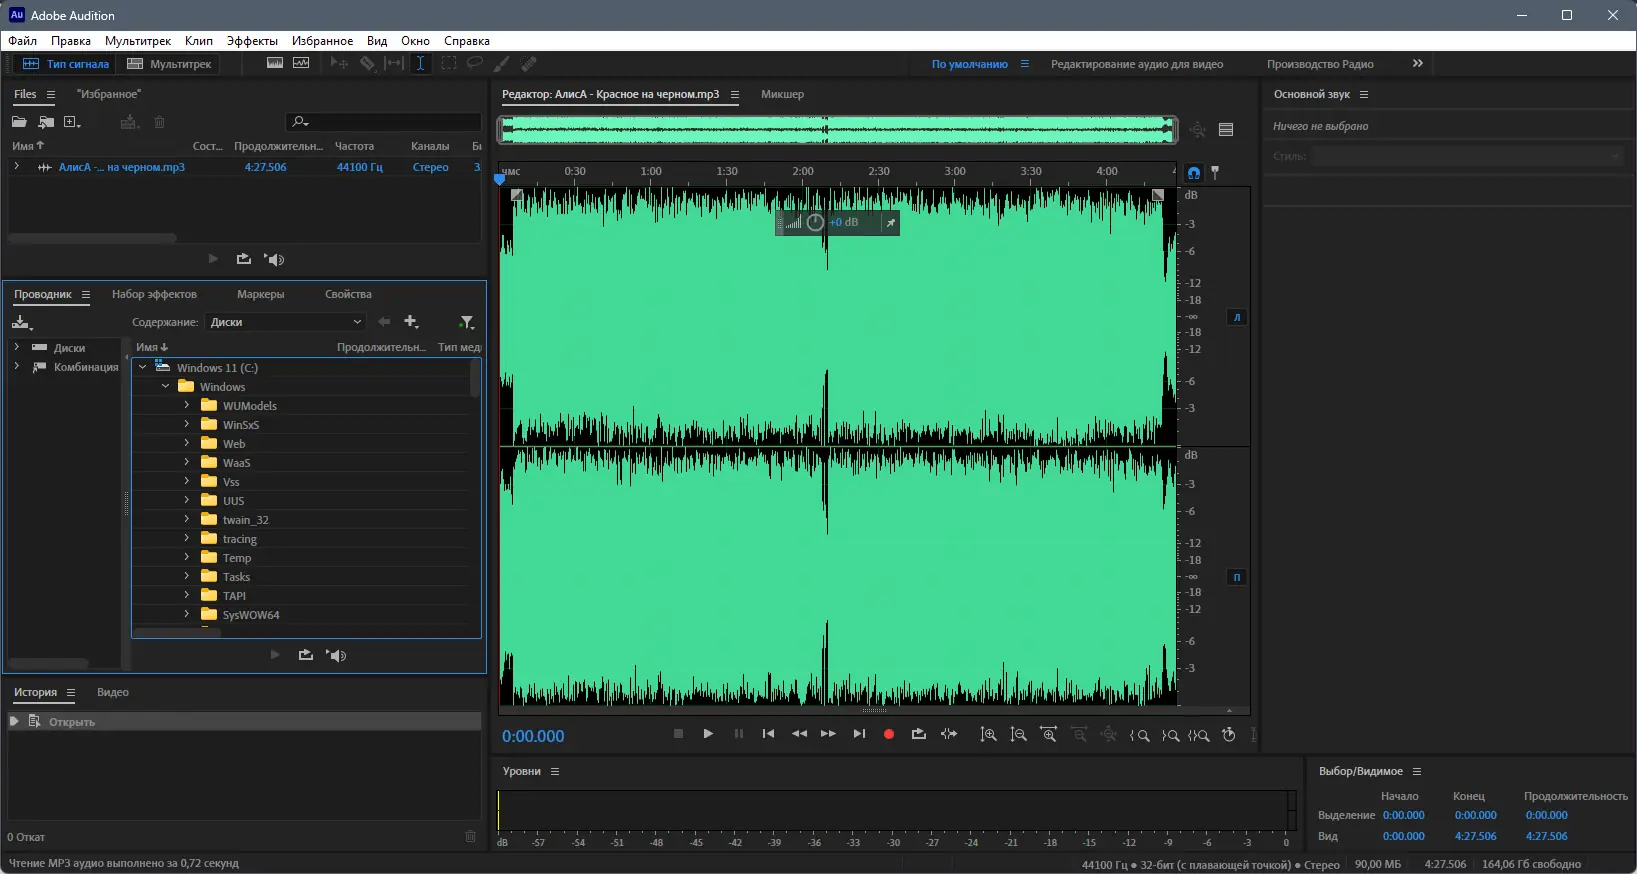Switch to Мультитрек view
The width and height of the screenshot is (1637, 874).
(x=170, y=64)
